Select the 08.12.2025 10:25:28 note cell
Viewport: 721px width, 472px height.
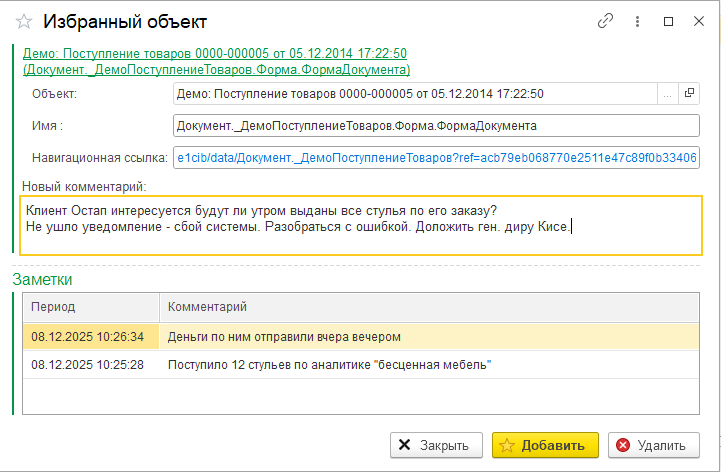point(91,365)
